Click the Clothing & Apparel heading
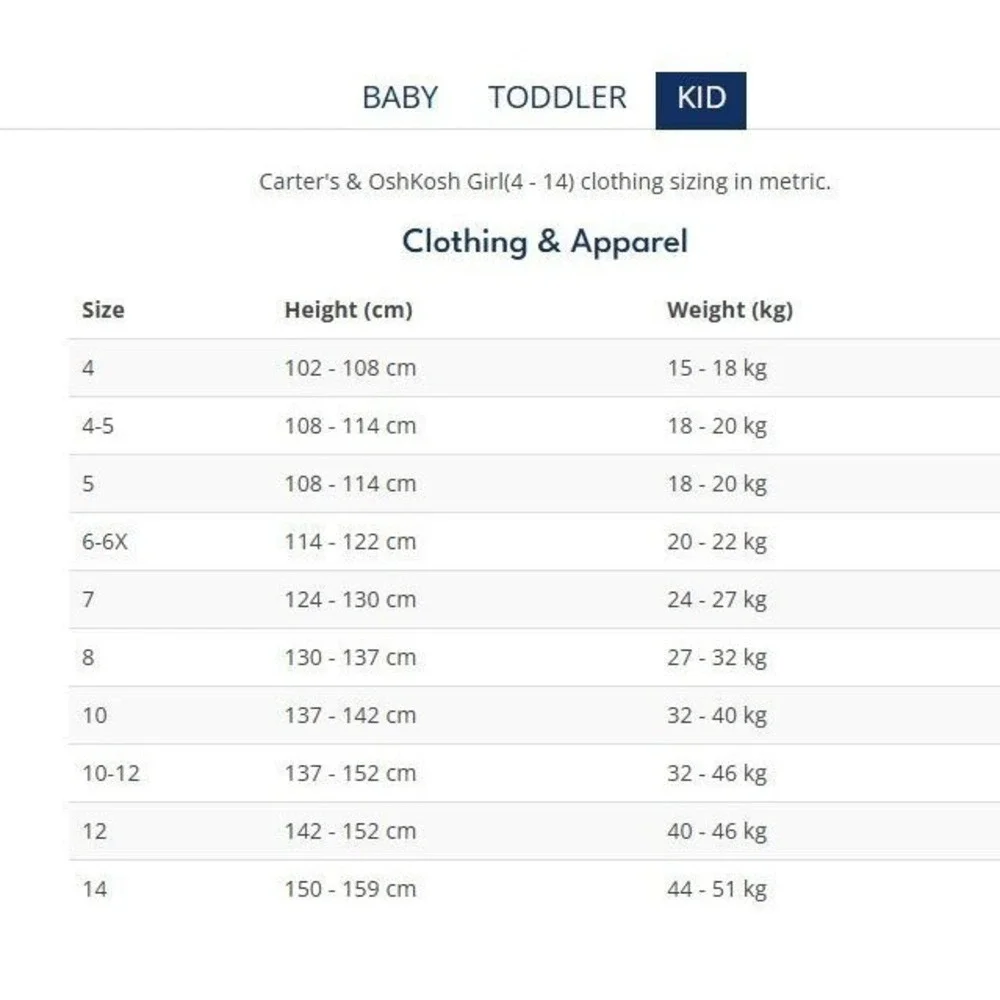 [x=545, y=242]
